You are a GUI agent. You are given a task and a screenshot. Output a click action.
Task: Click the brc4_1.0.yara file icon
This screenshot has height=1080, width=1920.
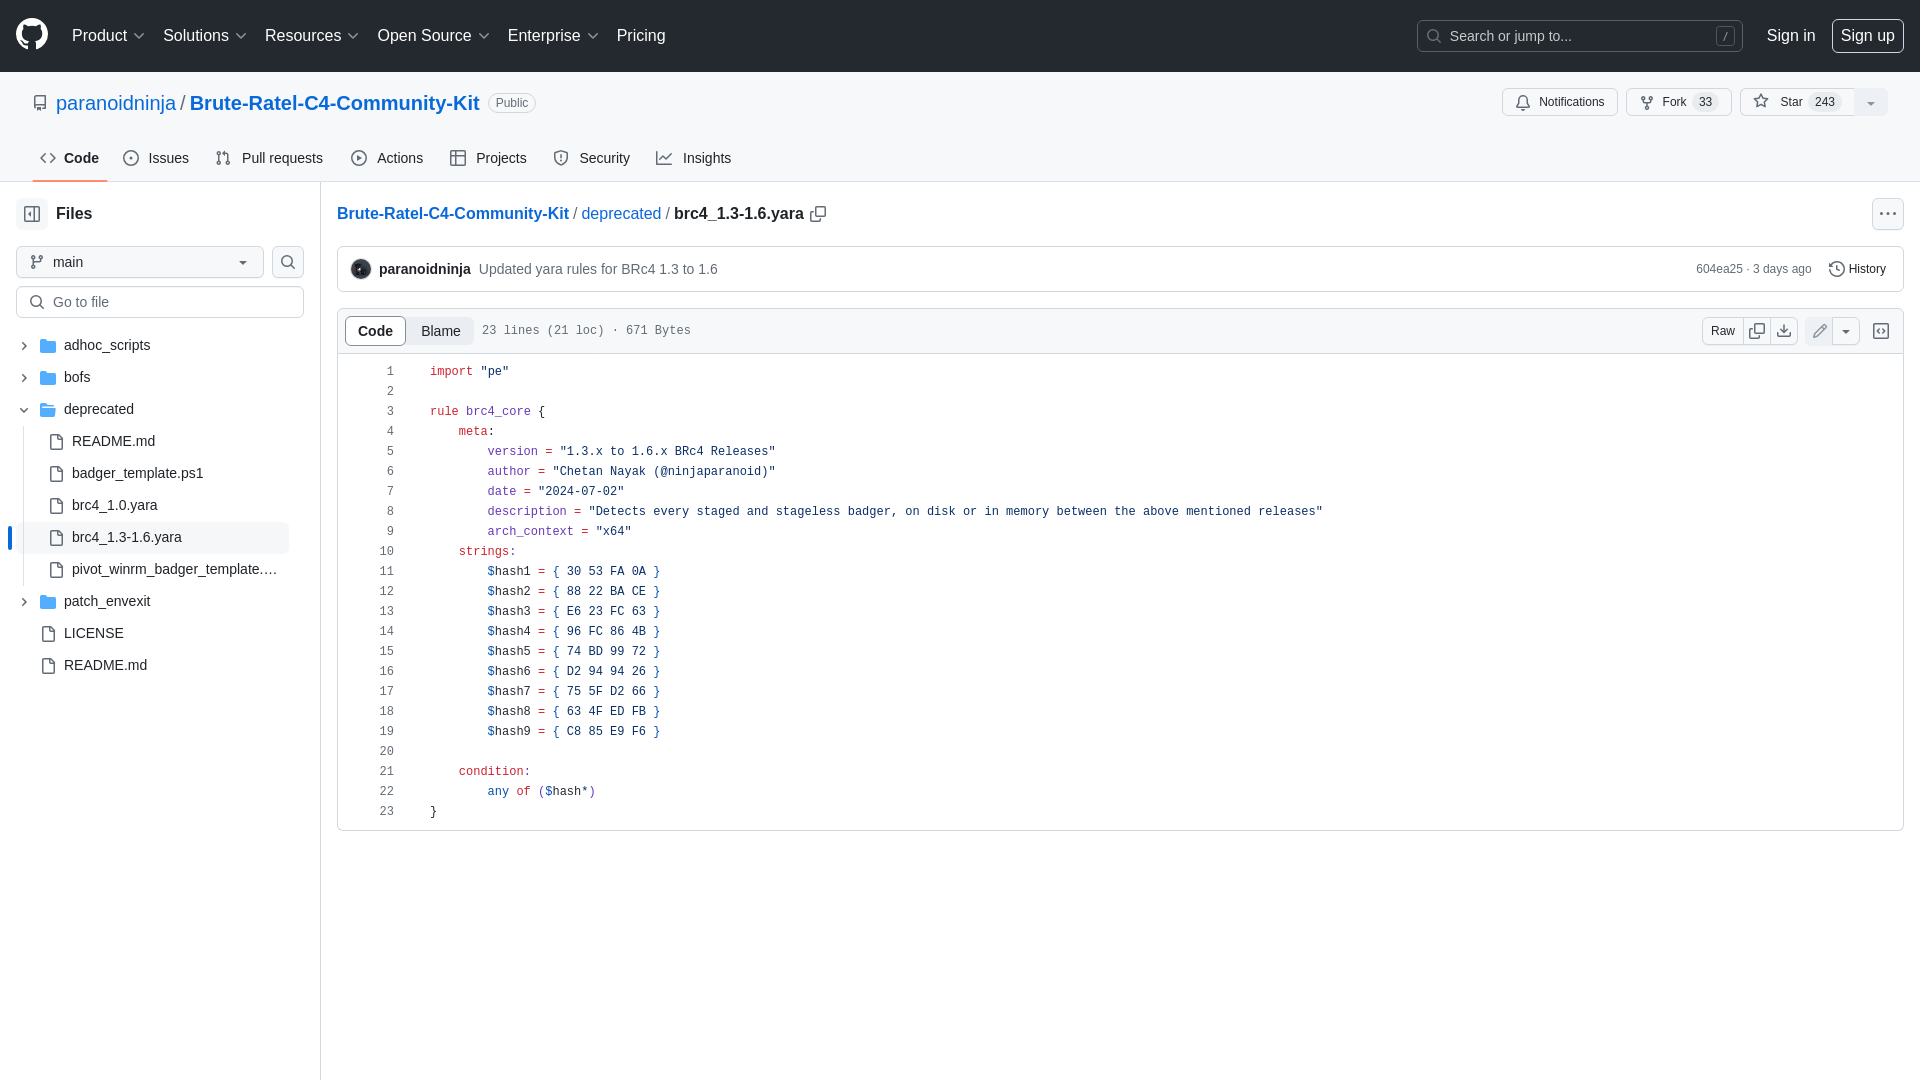pyautogui.click(x=56, y=506)
